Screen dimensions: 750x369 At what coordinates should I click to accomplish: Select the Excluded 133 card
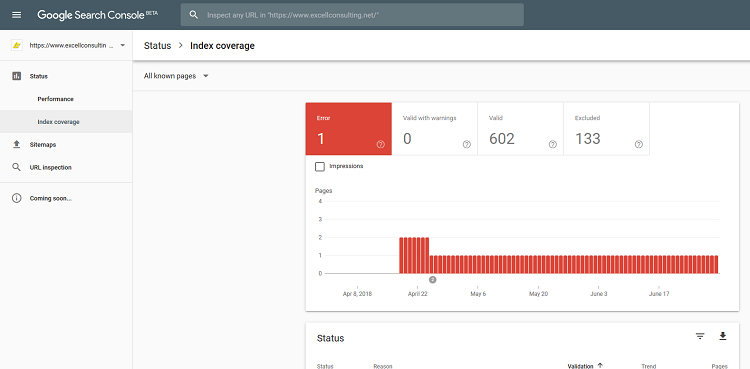point(607,129)
